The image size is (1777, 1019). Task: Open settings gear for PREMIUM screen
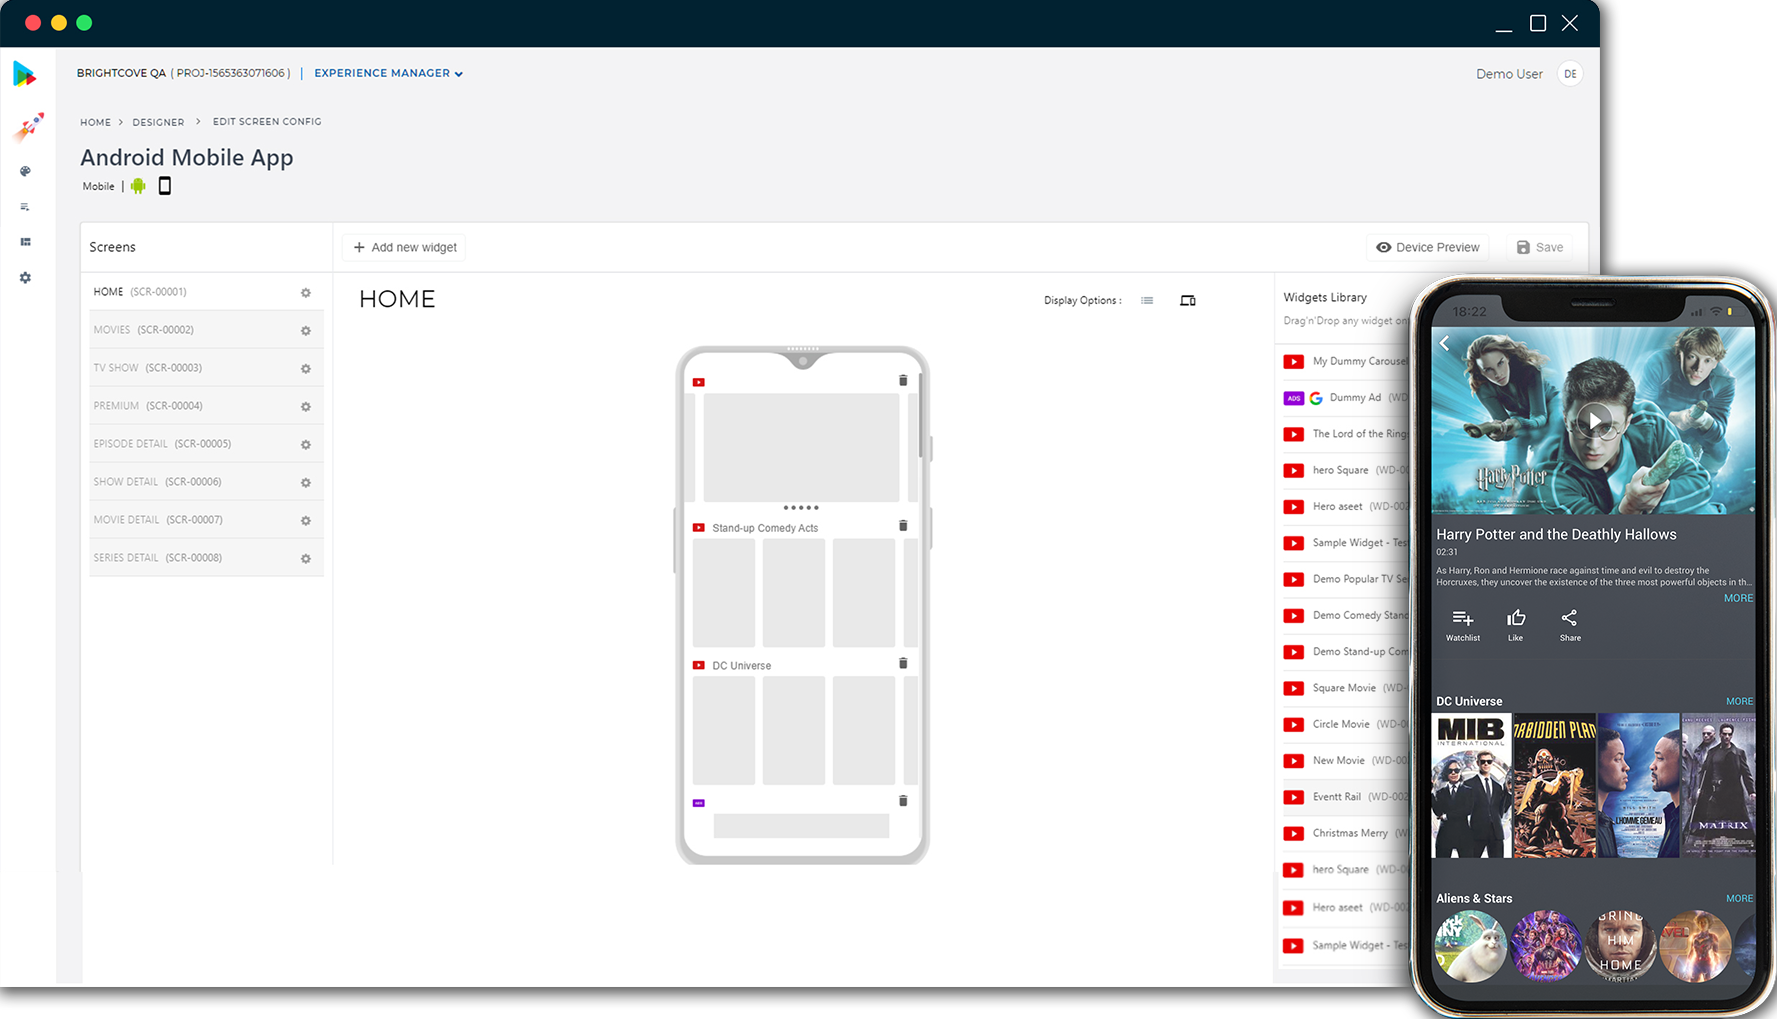coord(306,407)
